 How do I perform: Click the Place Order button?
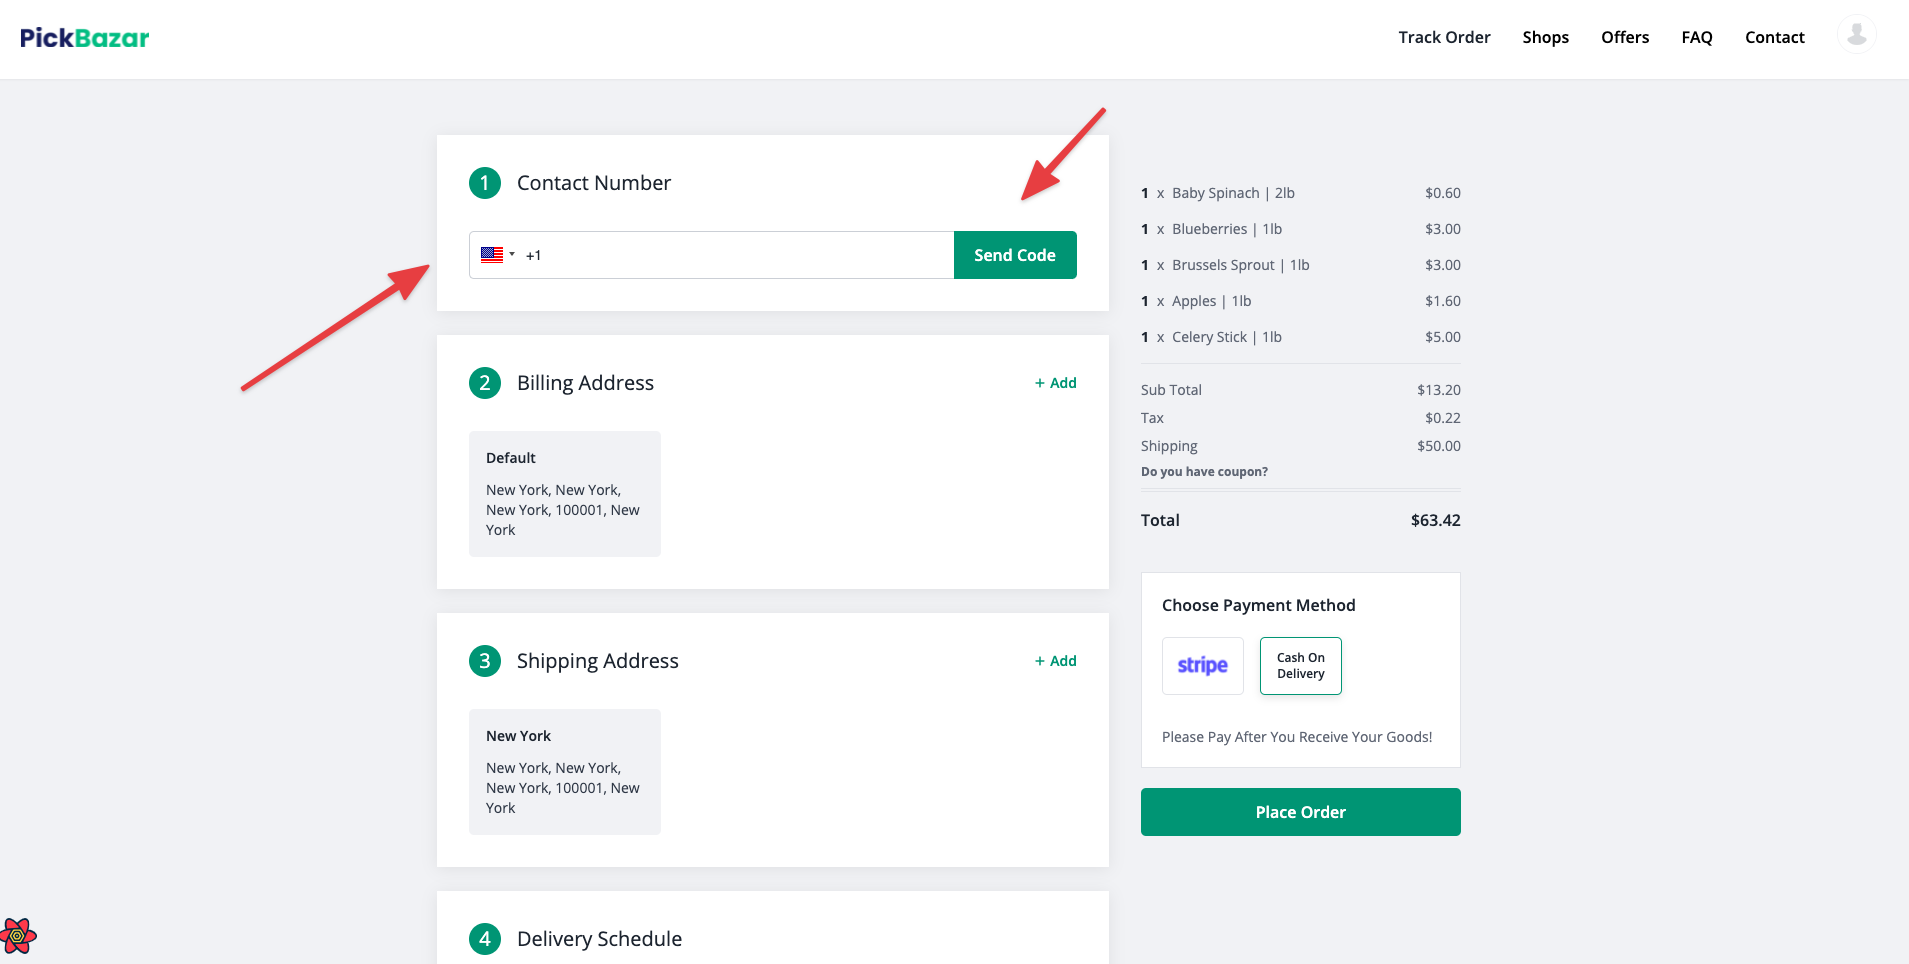point(1300,812)
